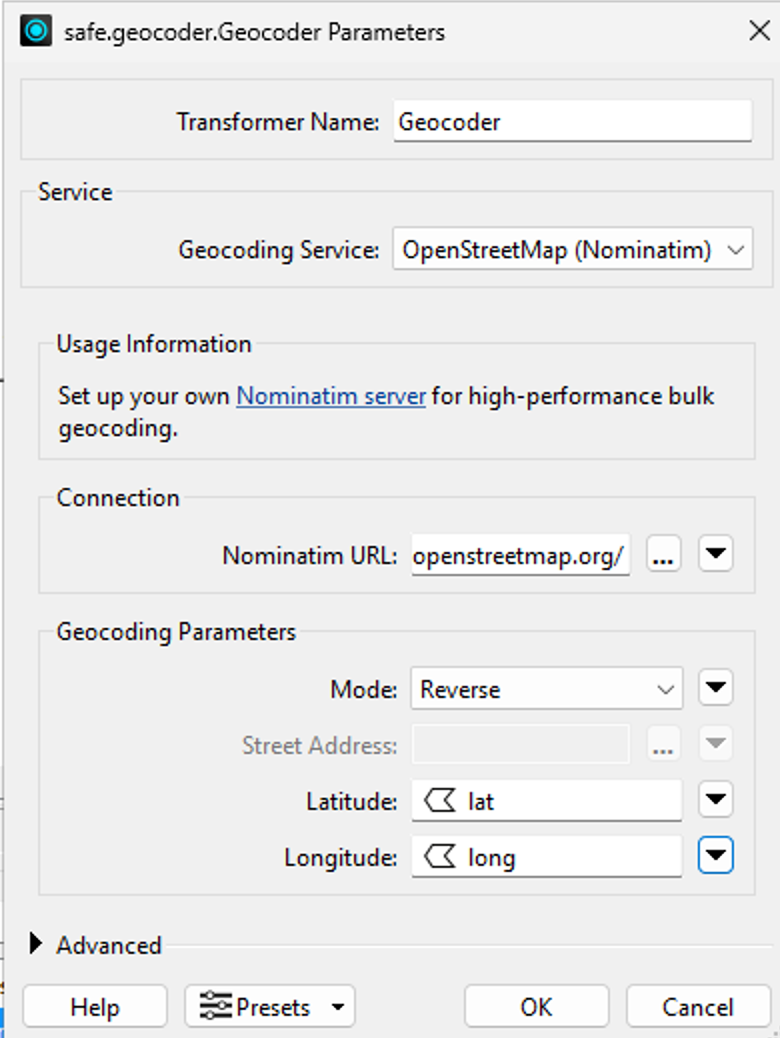The image size is (780, 1038).
Task: Open the Nominatim URL arrow menu
Action: pyautogui.click(x=715, y=553)
